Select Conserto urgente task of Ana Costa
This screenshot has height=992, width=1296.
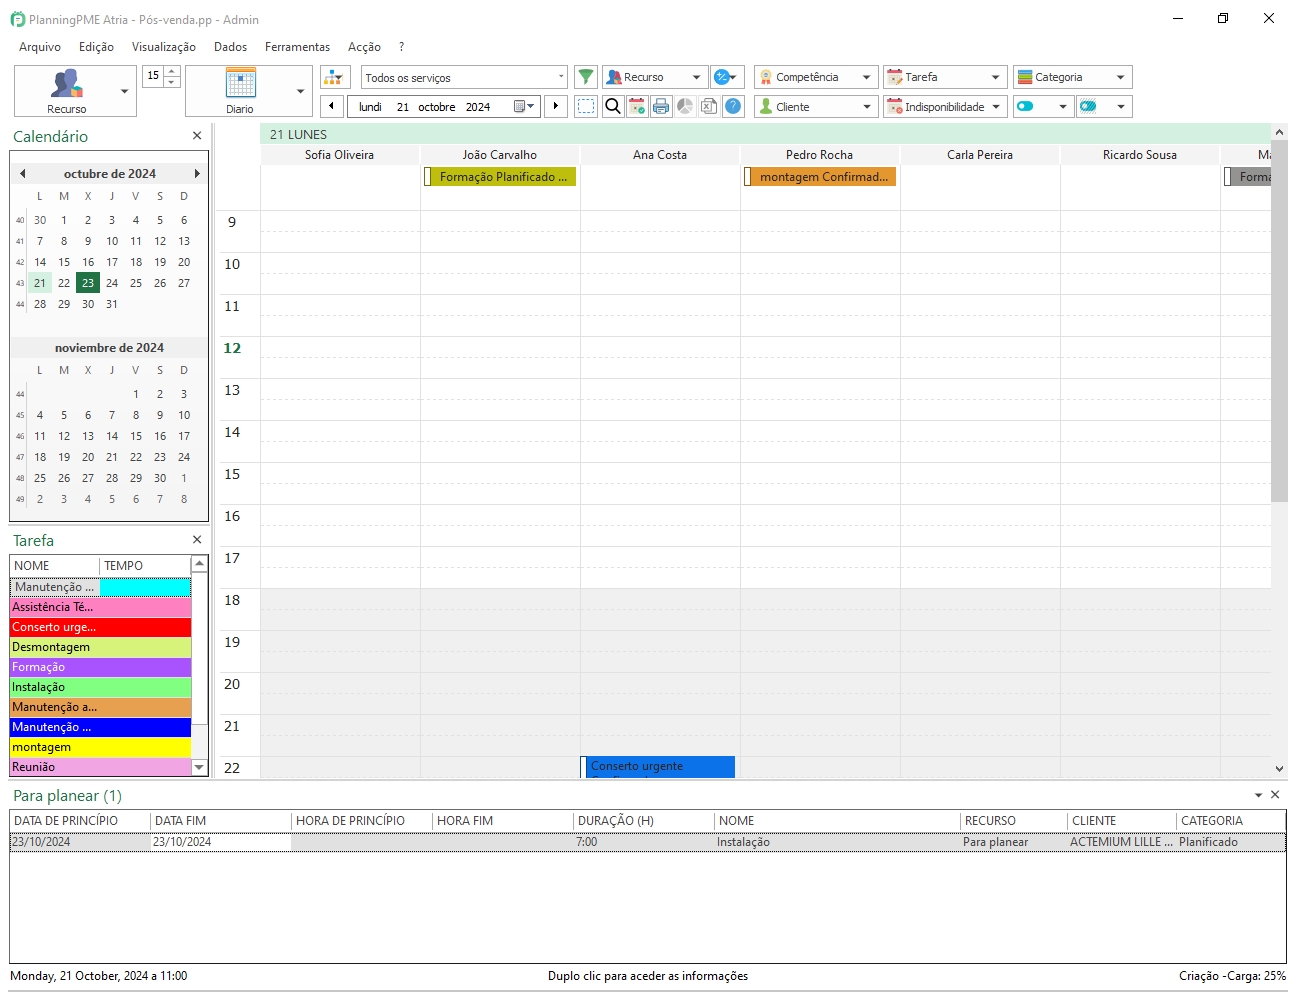point(658,767)
